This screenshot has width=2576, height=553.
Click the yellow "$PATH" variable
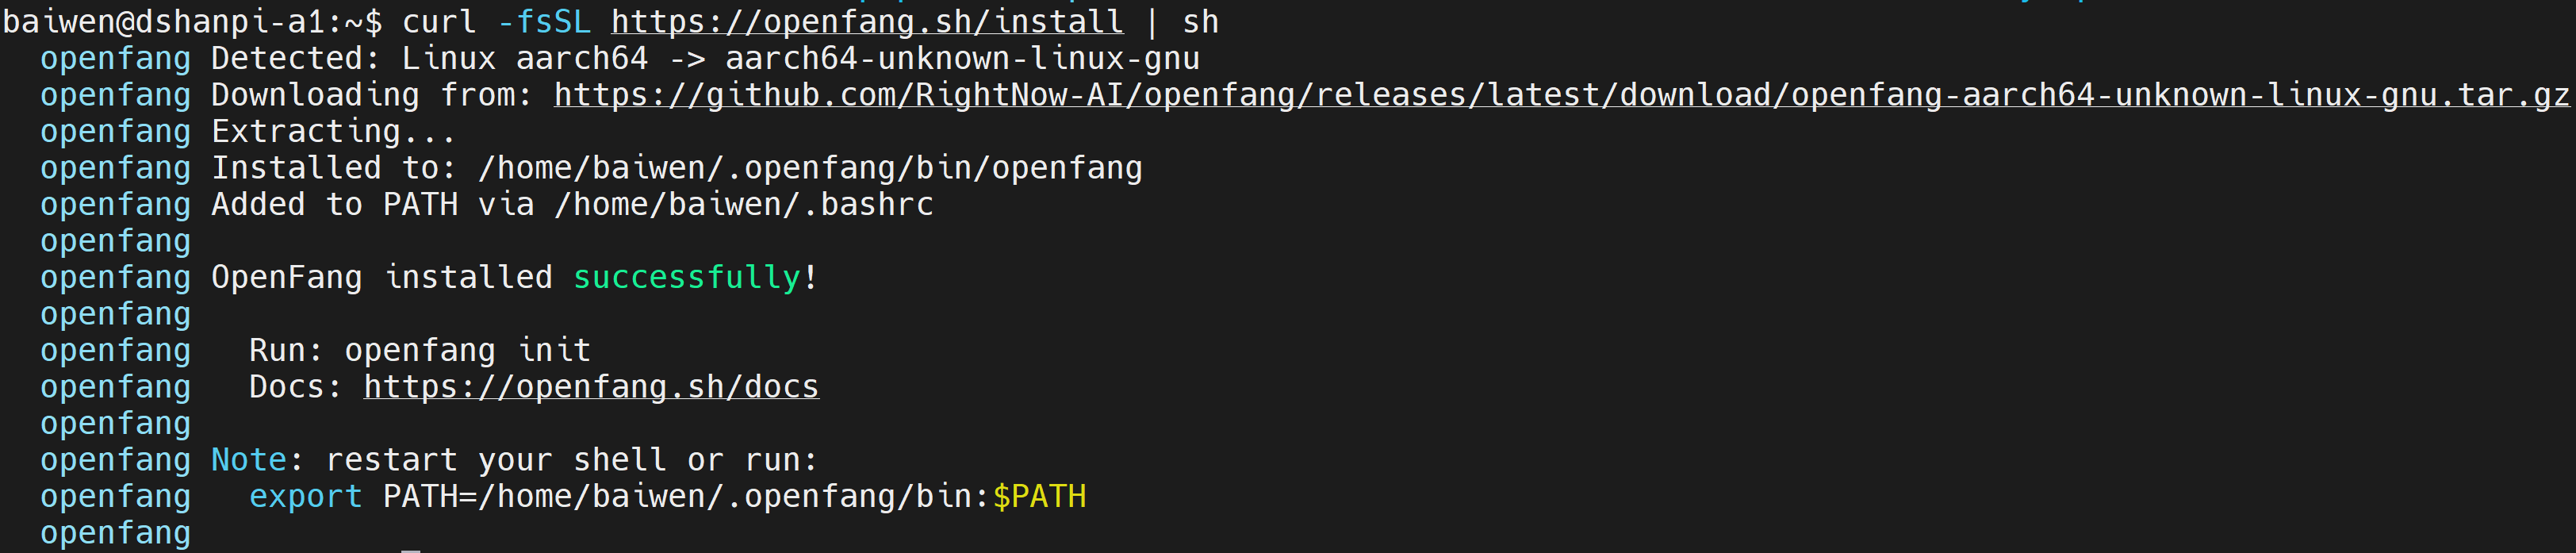1039,496
